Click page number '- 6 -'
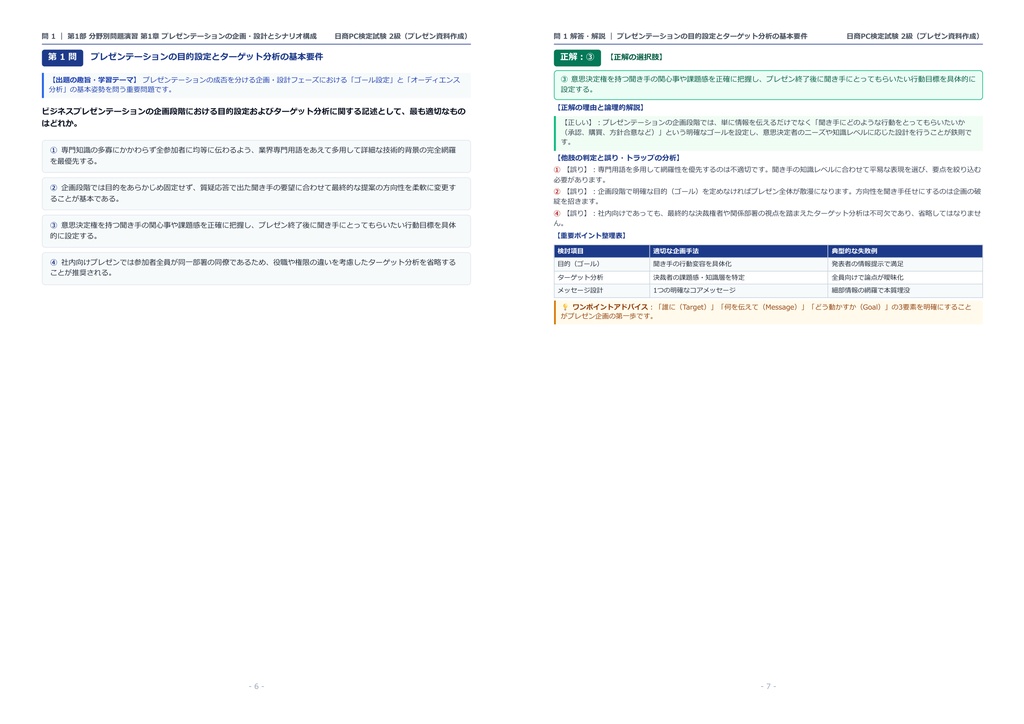1024x724 pixels. [x=256, y=686]
